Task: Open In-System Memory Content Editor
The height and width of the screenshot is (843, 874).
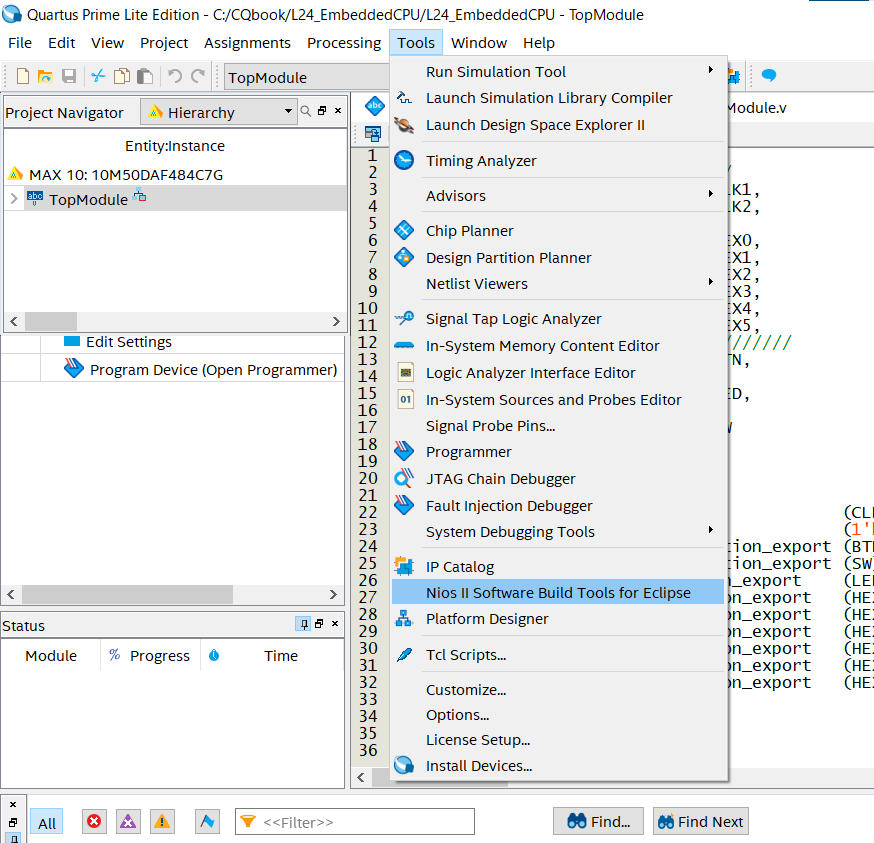Action: pos(558,346)
